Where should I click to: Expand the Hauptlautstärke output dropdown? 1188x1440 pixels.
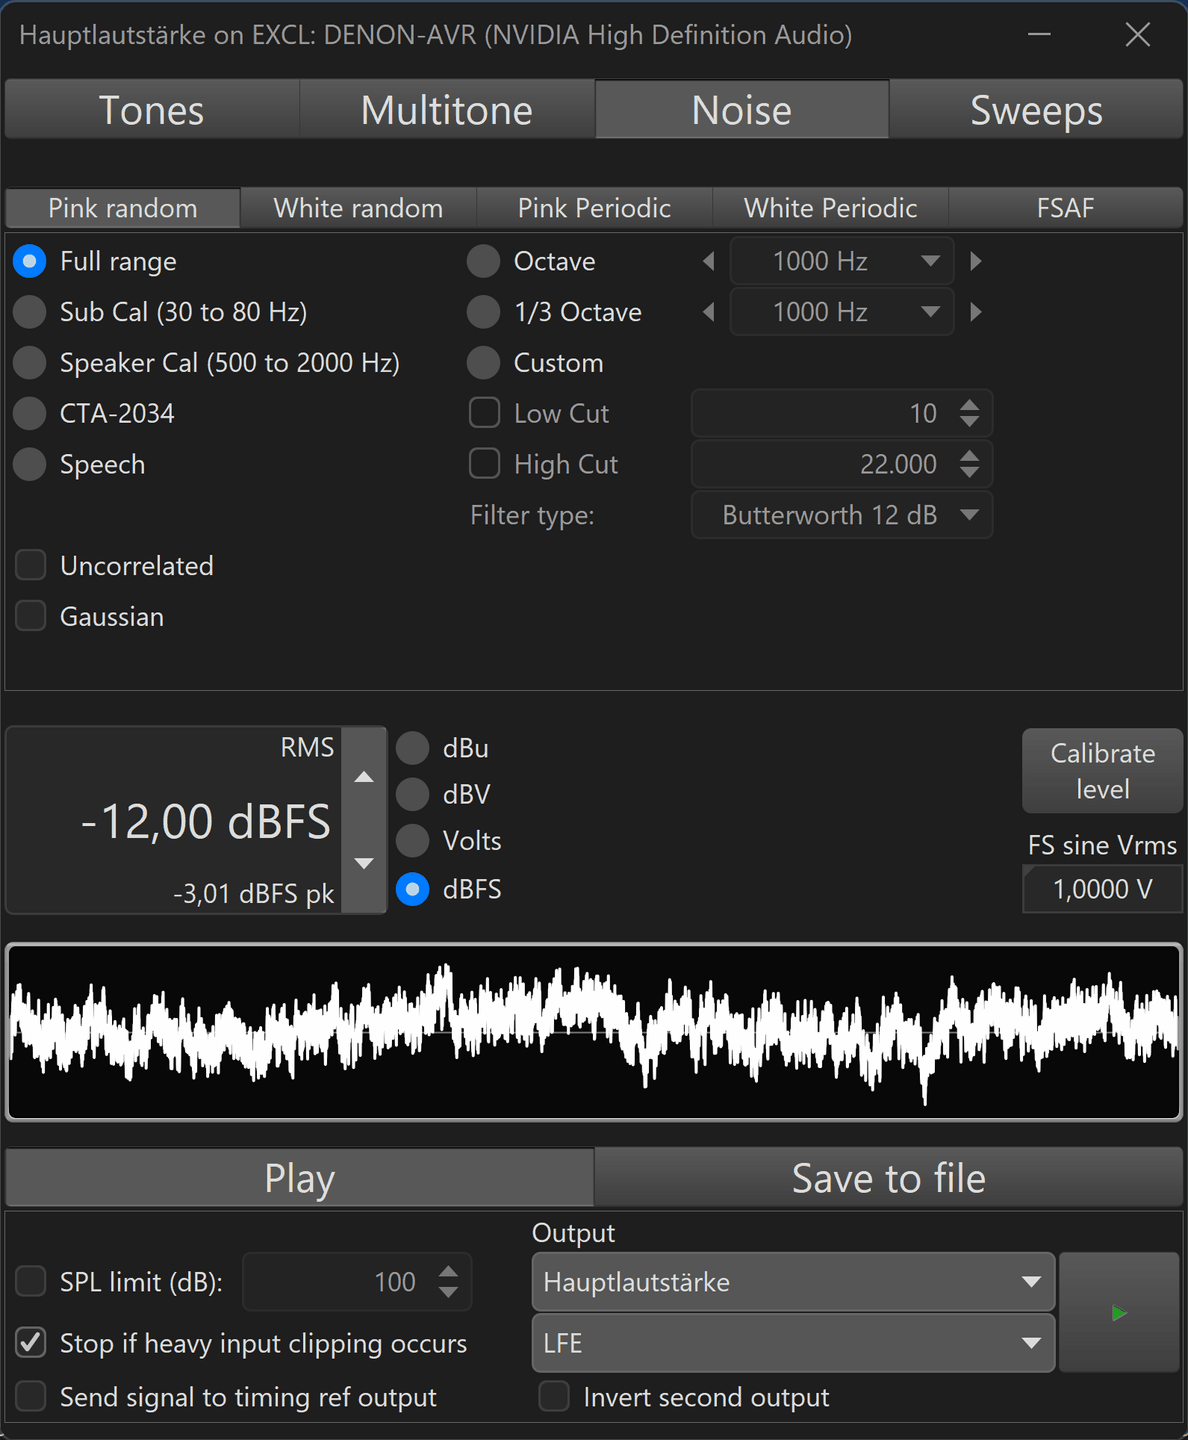point(793,1282)
